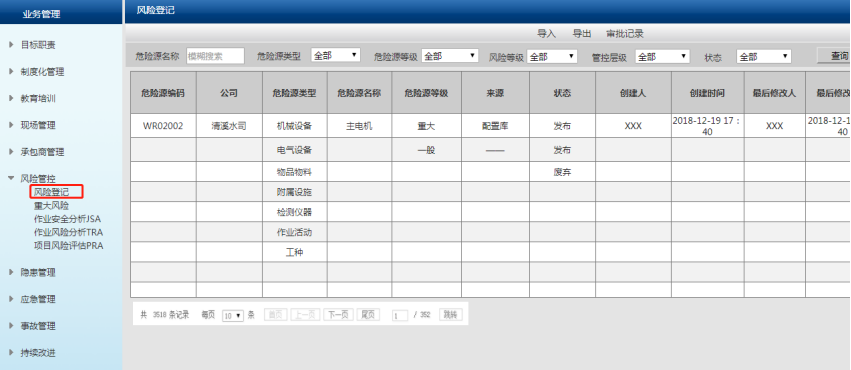The image size is (851, 370).
Task: Expand the 目标职责 menu
Action: coord(37,45)
